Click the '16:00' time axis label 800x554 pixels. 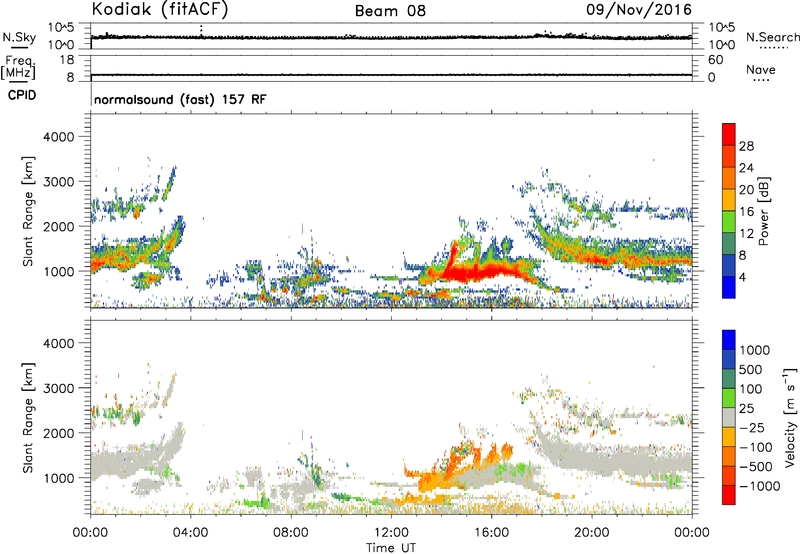click(491, 533)
